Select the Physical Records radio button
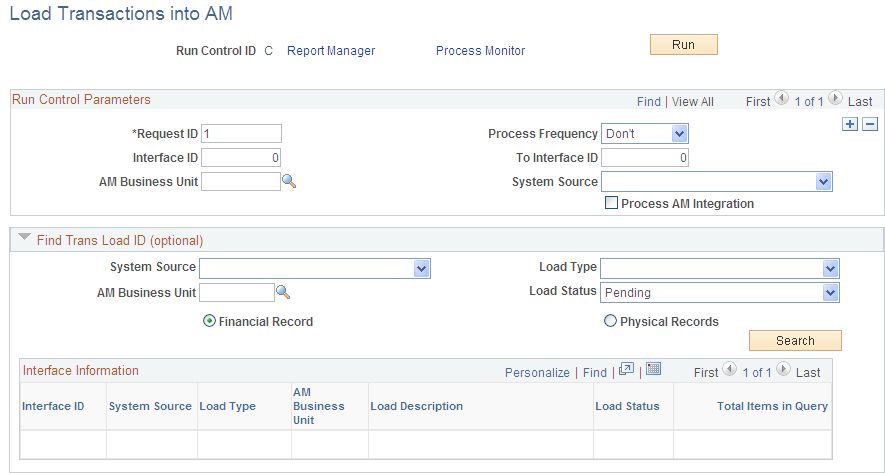 610,321
